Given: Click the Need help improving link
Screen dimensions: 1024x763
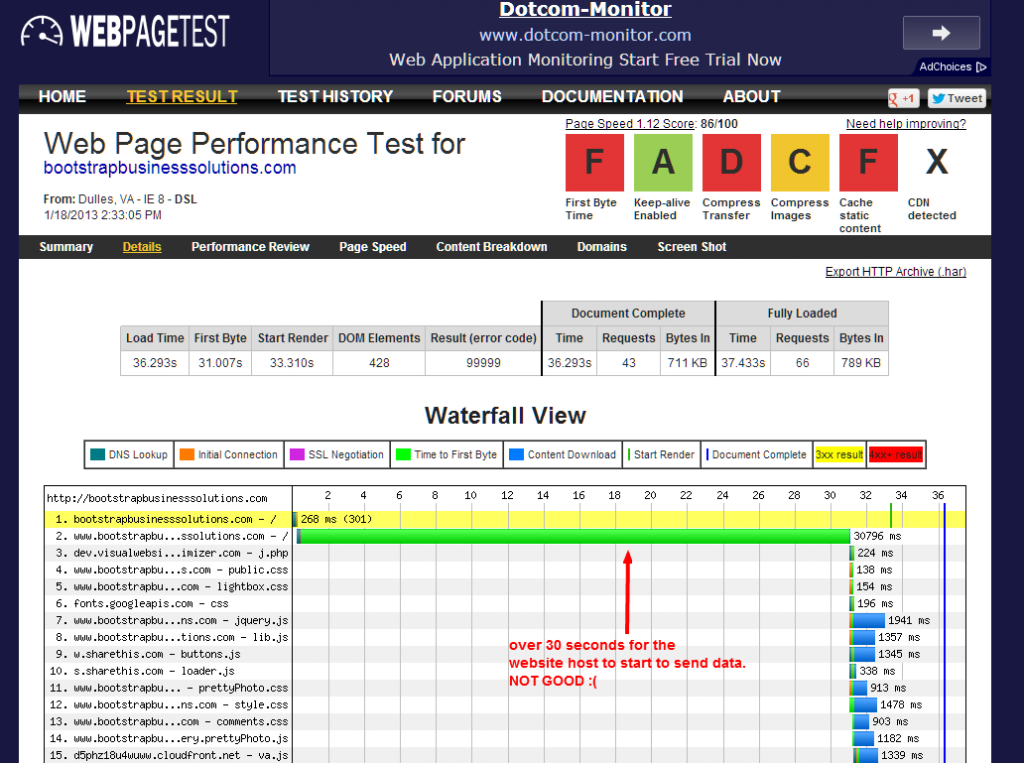Looking at the screenshot, I should (x=906, y=123).
